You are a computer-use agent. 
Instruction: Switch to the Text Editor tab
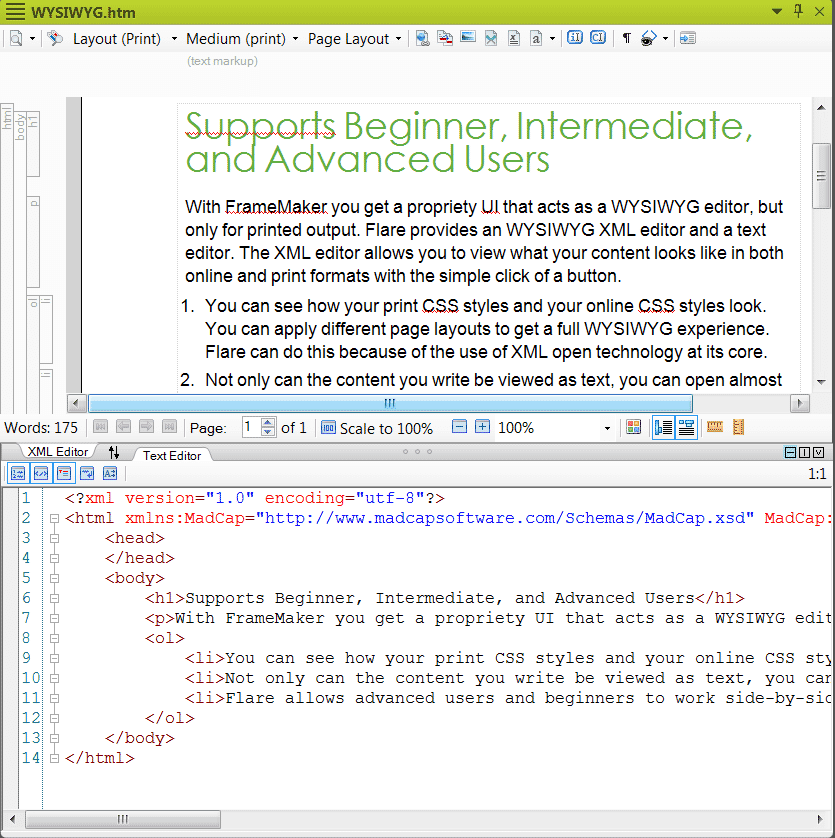click(x=172, y=455)
